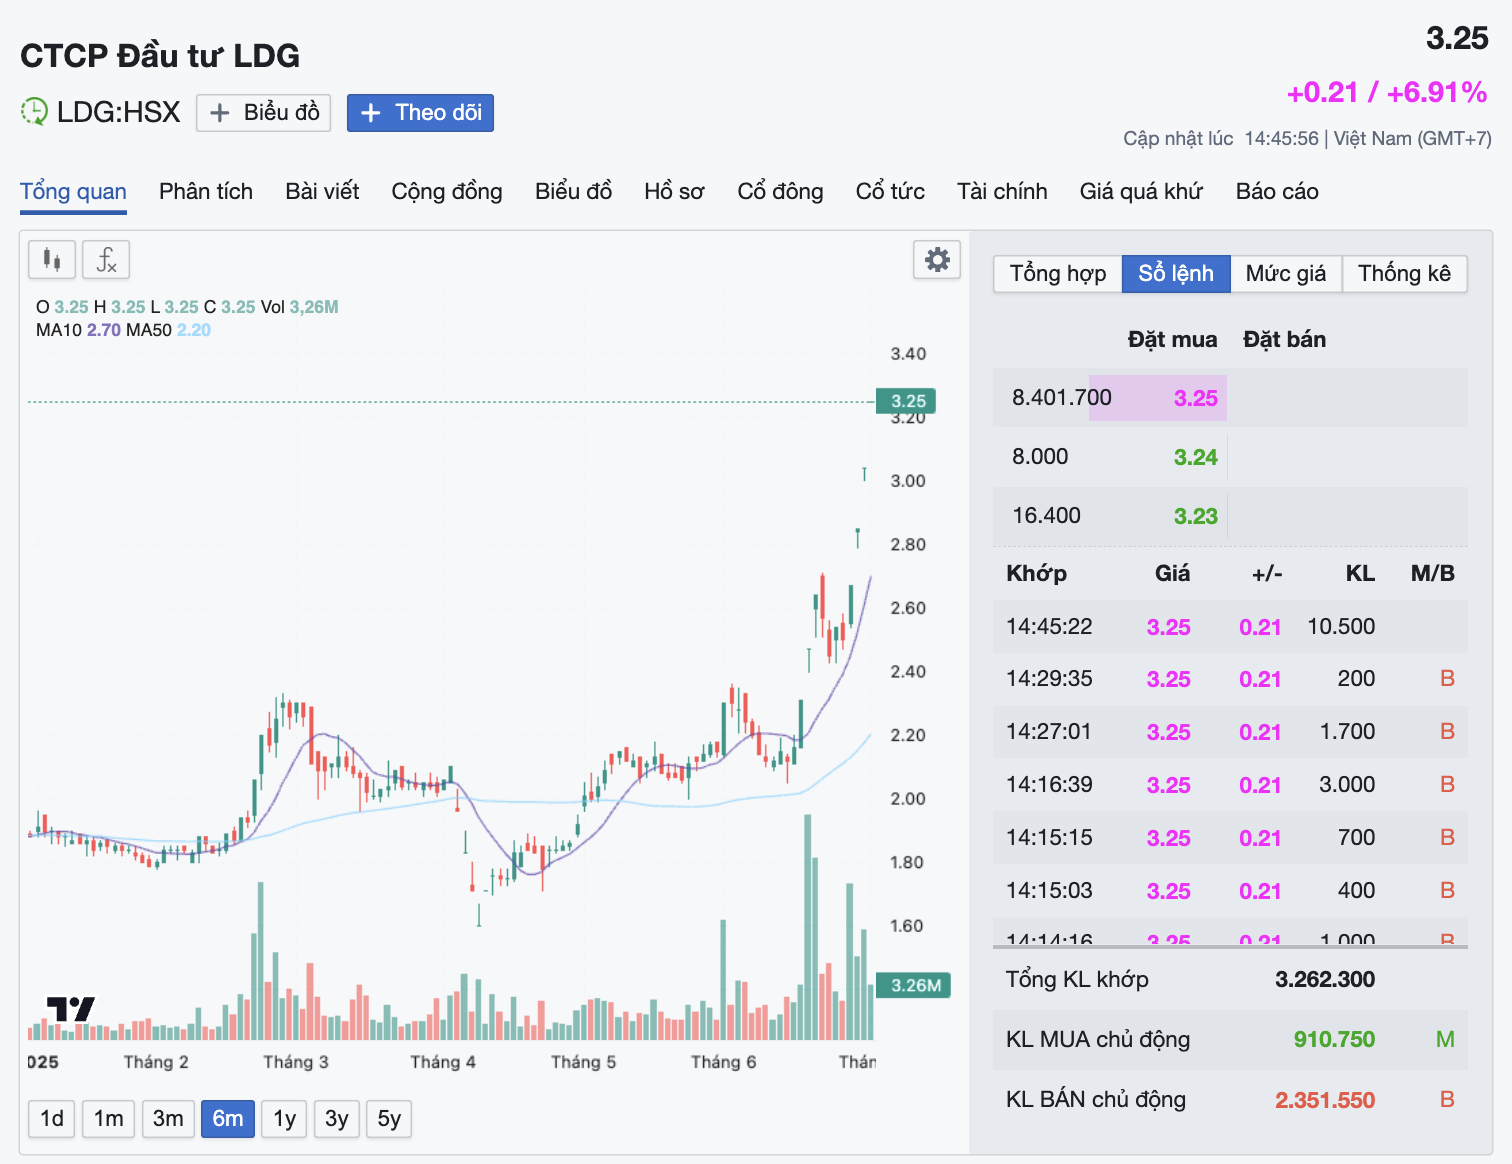The width and height of the screenshot is (1512, 1164).
Task: Set chart range to 3m
Action: [168, 1118]
